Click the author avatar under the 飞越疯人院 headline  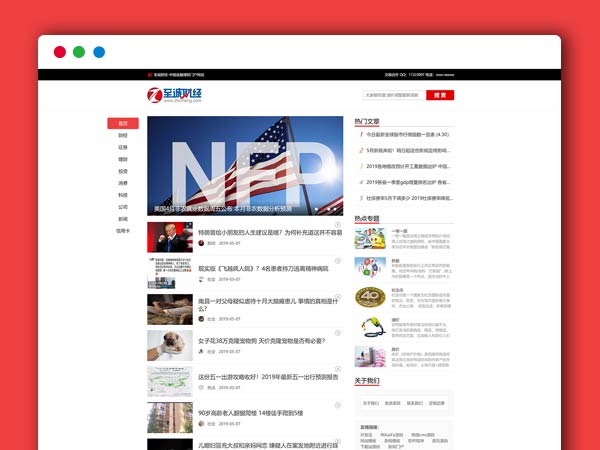tap(201, 279)
